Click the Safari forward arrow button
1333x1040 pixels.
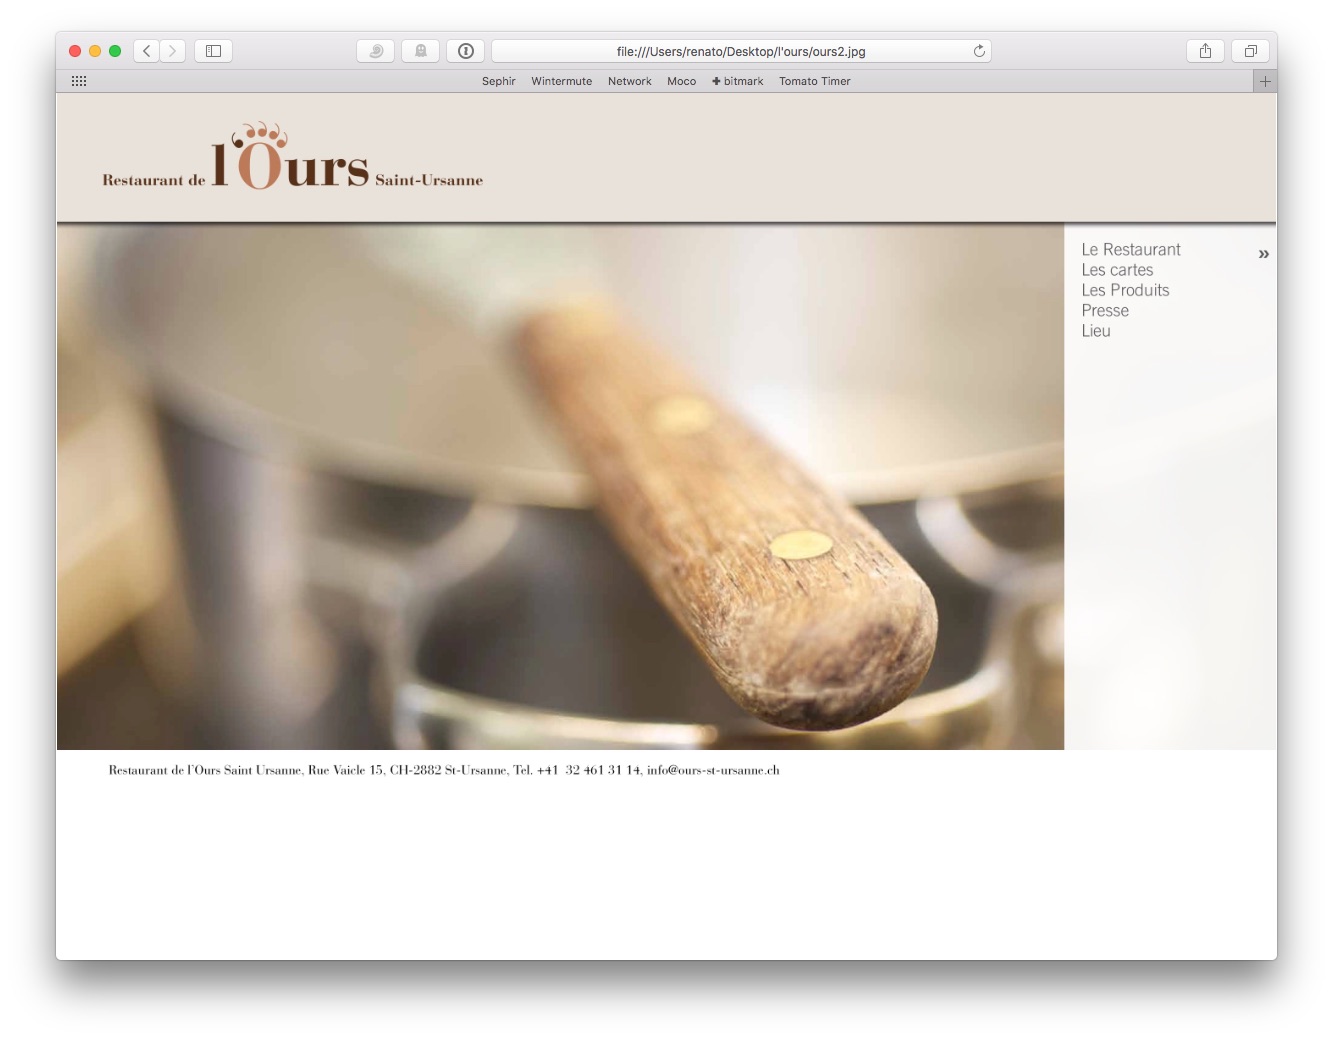pos(172,51)
